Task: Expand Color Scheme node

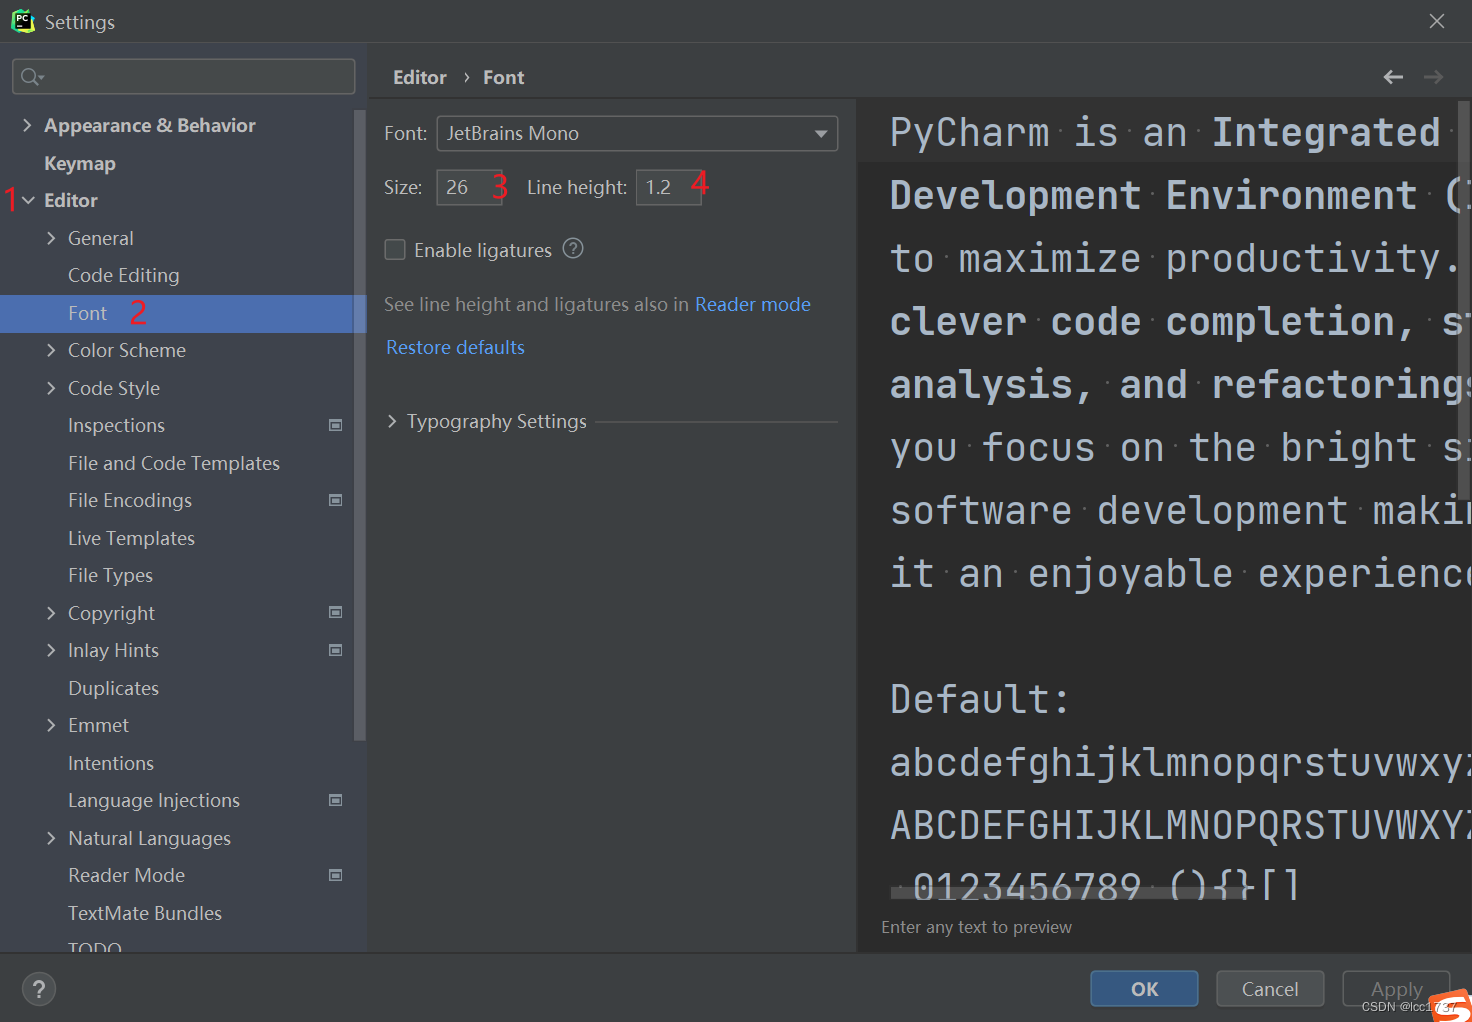Action: point(51,350)
